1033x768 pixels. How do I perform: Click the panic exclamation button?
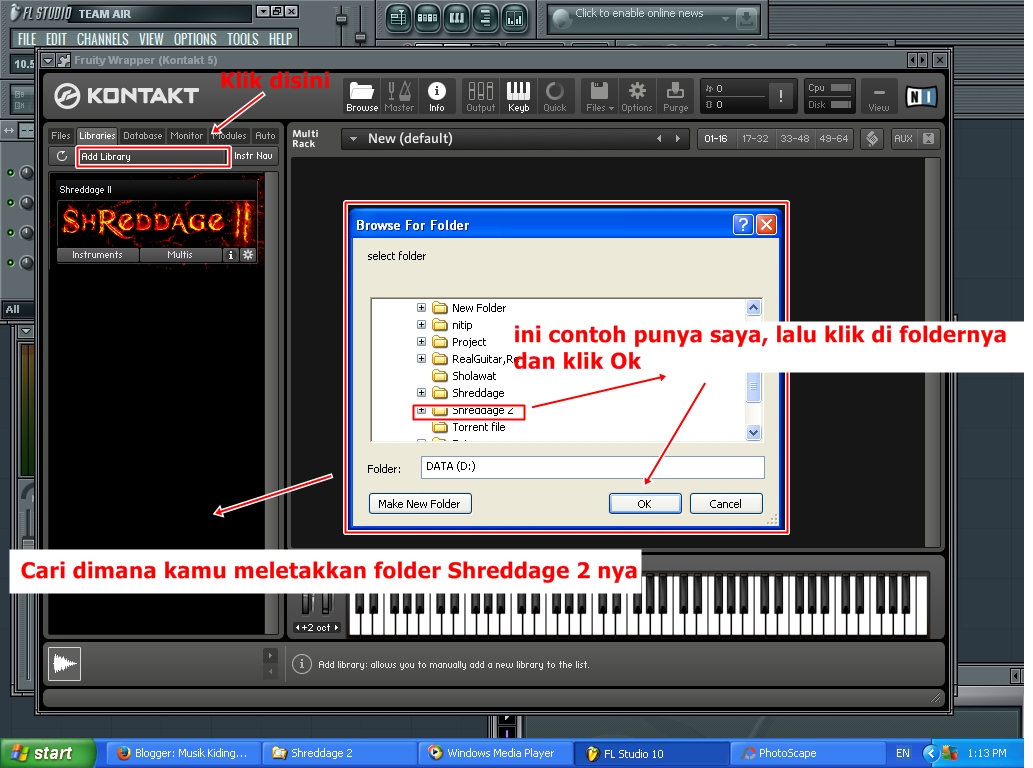[x=781, y=96]
